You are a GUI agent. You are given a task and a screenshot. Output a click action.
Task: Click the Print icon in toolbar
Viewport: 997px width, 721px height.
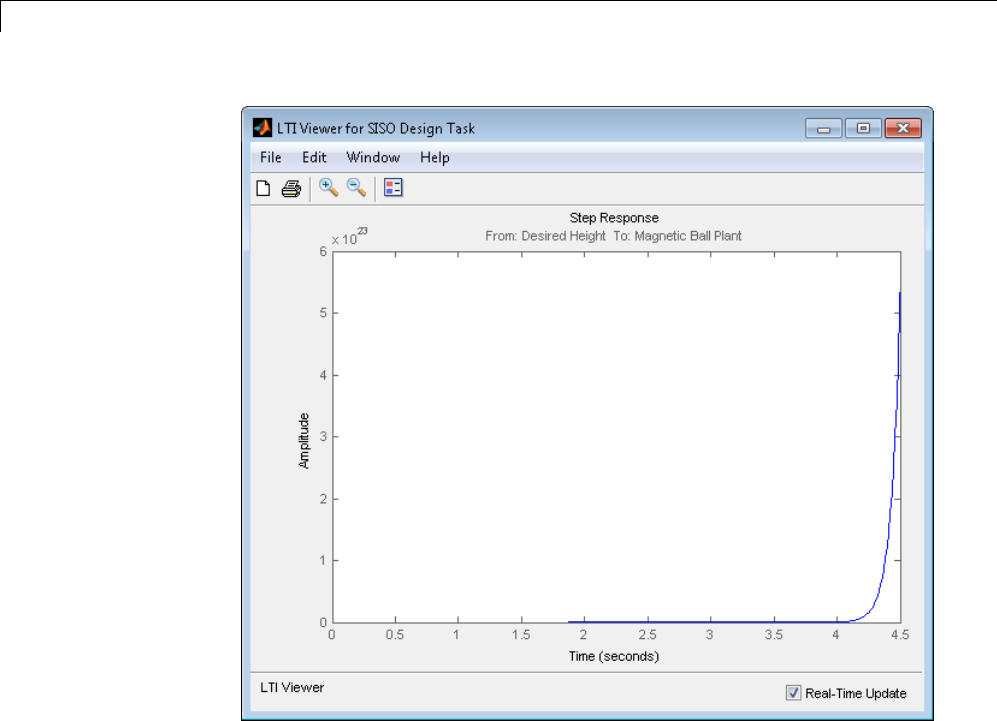coord(291,188)
